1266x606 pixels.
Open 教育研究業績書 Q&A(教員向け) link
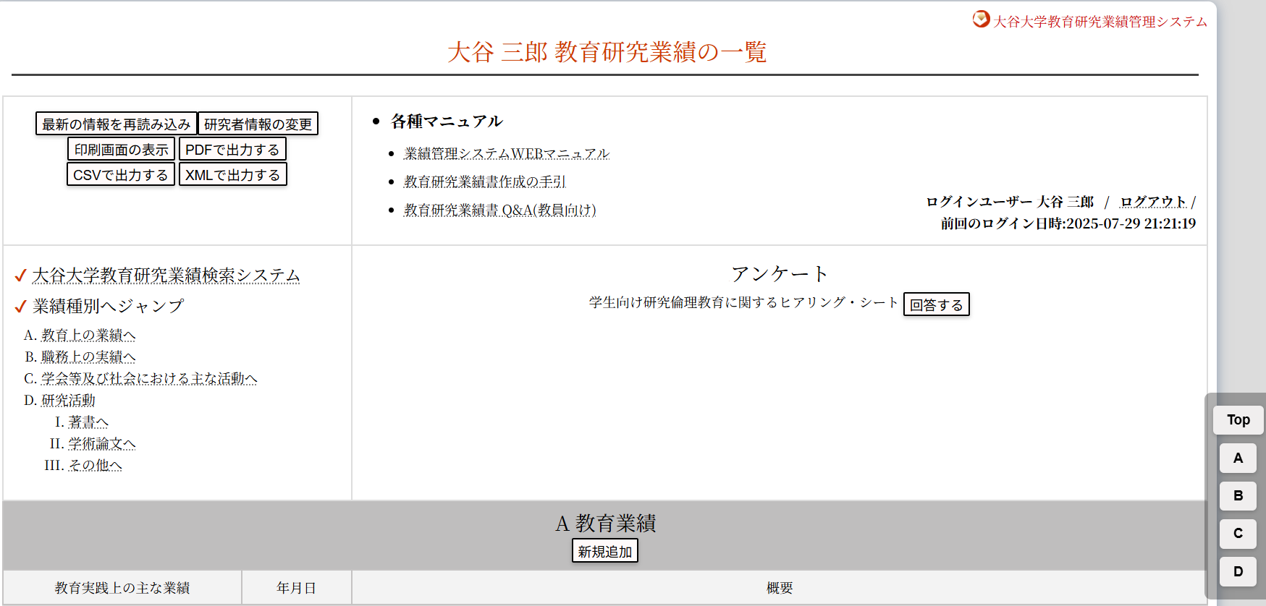pyautogui.click(x=499, y=210)
